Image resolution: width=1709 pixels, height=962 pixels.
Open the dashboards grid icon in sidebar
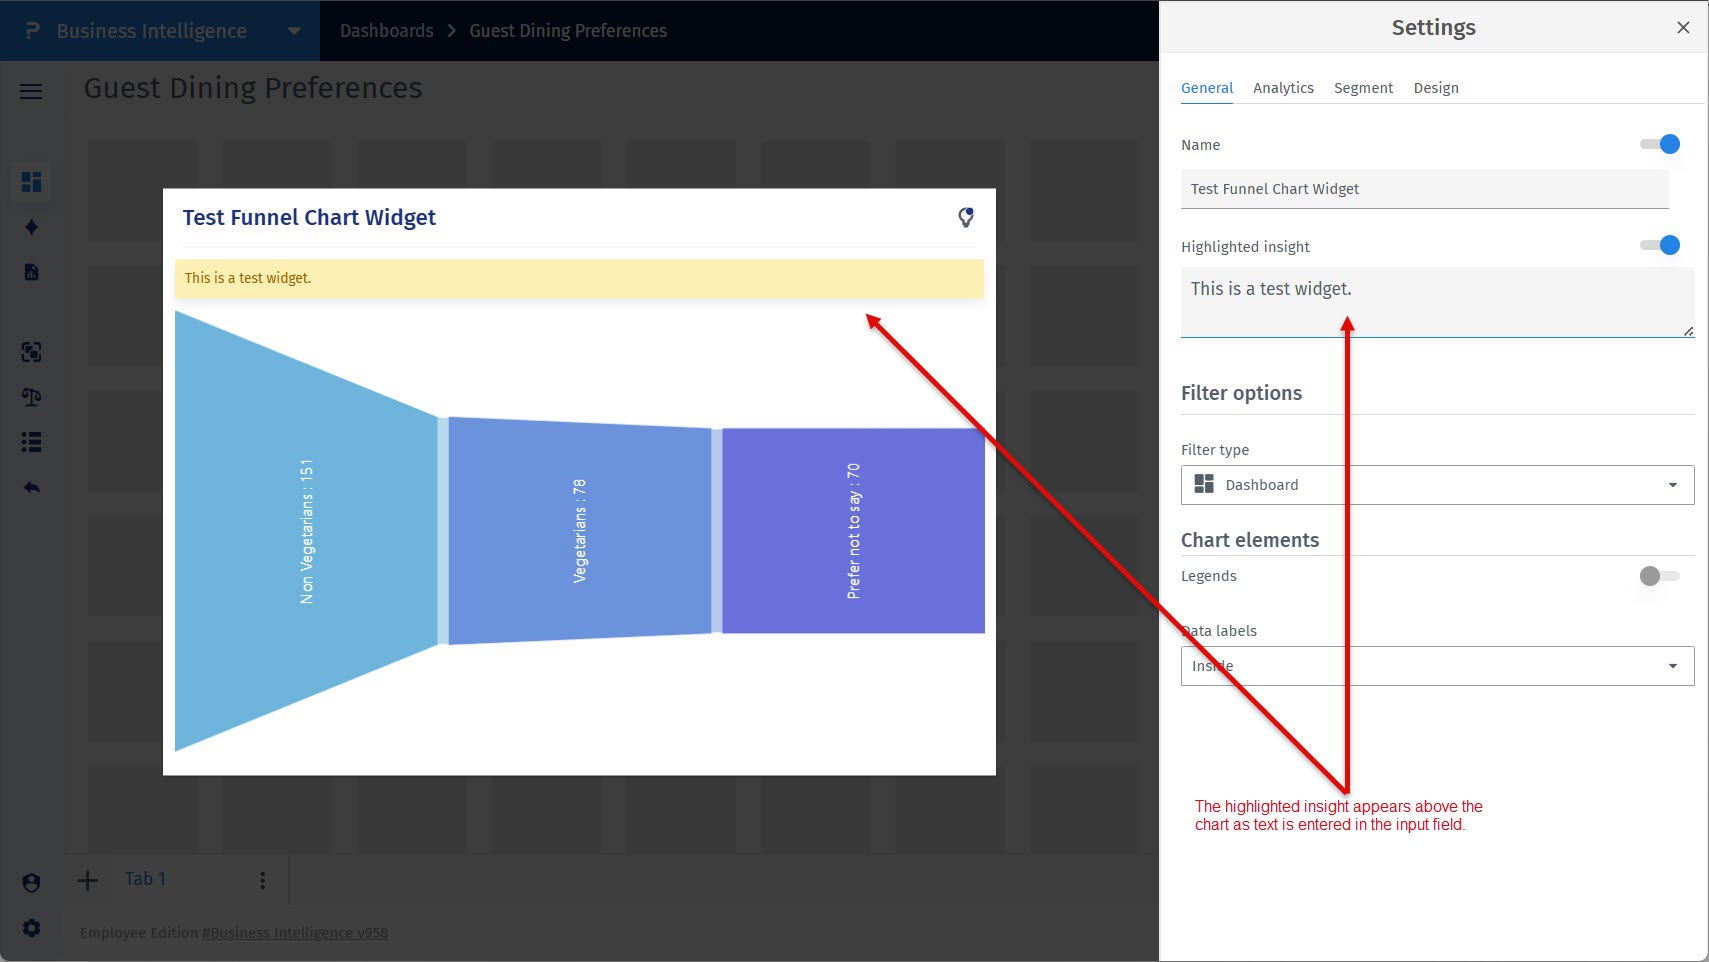[32, 182]
